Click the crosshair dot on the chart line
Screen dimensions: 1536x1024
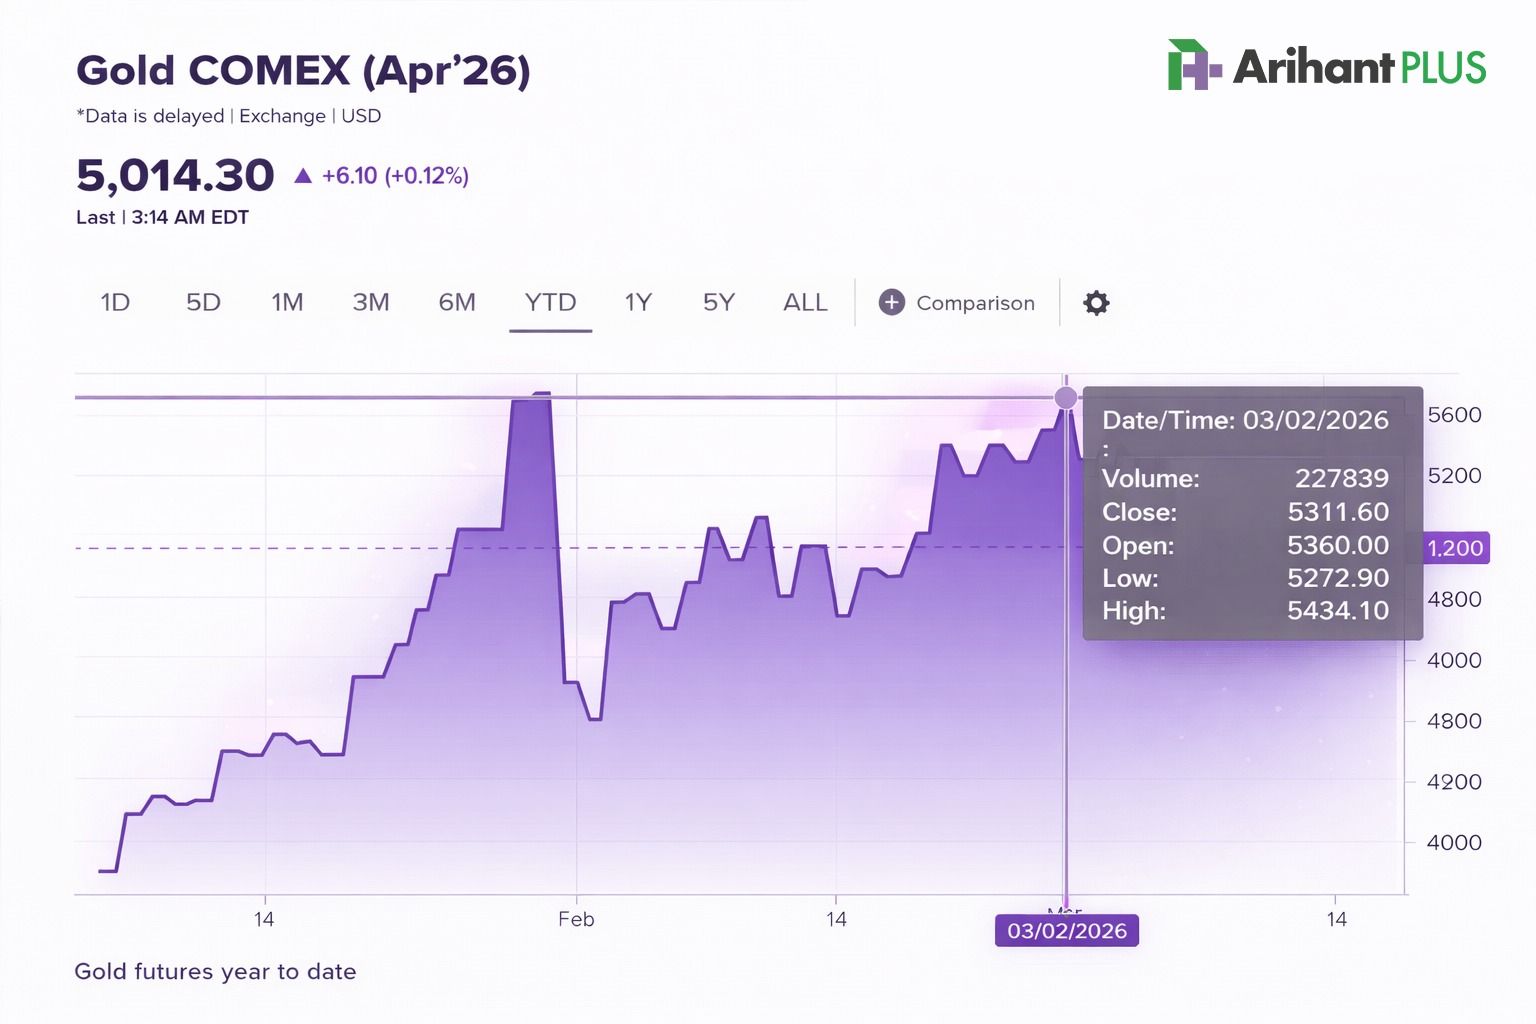tap(1066, 398)
